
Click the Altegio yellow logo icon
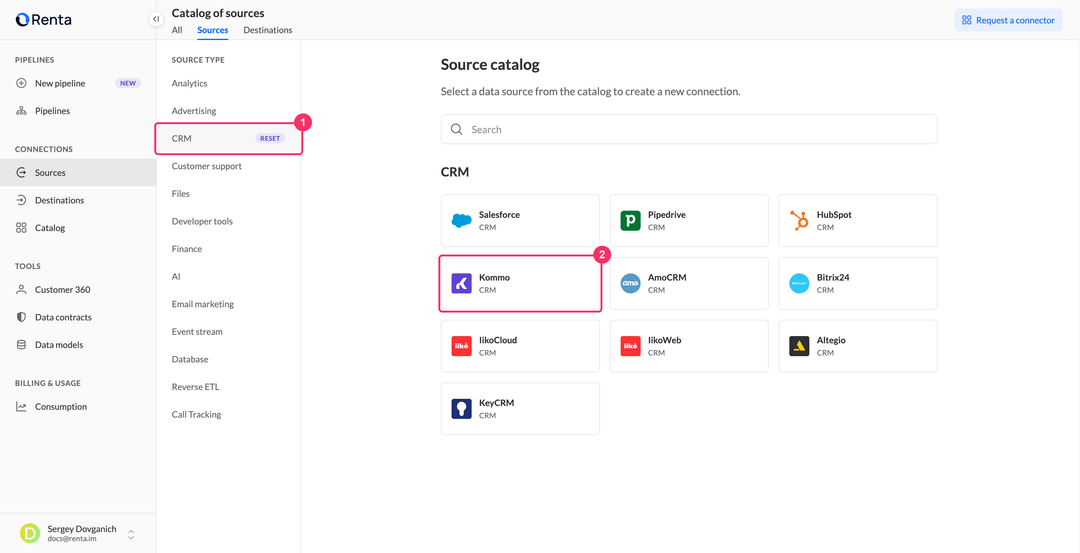pos(799,346)
